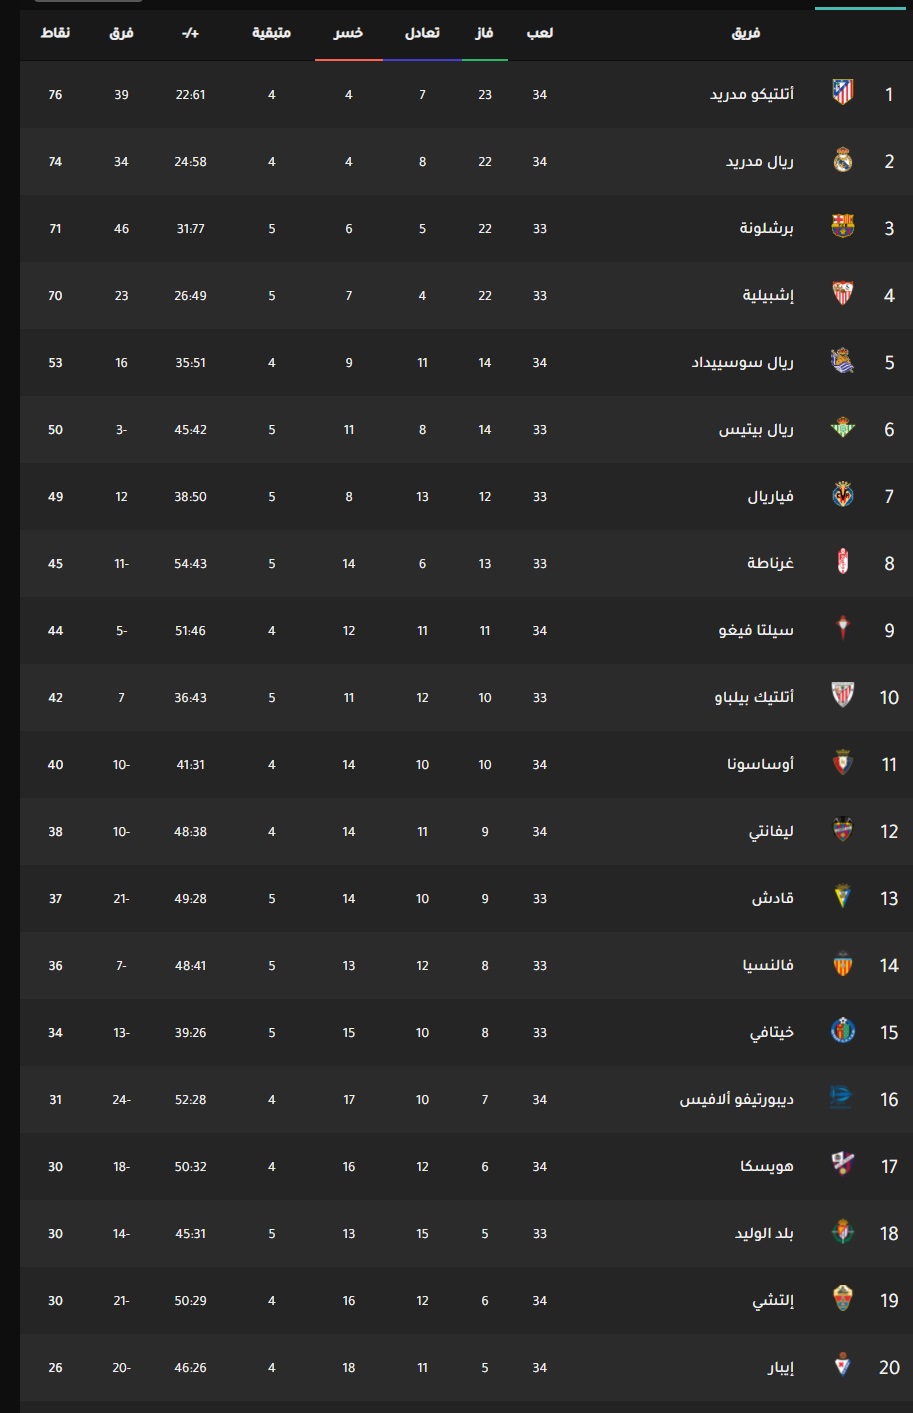Open team page for سيلتا فيغو
The image size is (913, 1413).
click(x=756, y=630)
